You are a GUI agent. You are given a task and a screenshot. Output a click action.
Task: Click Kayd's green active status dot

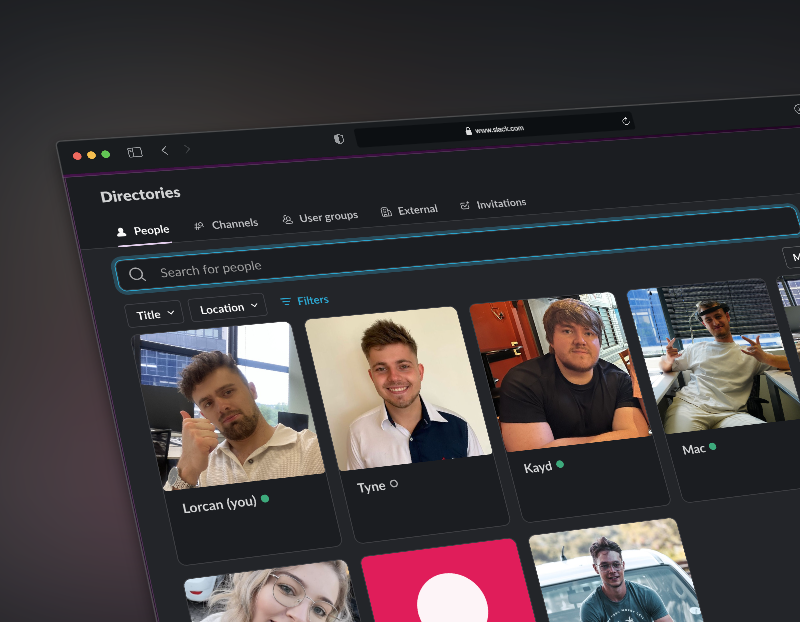(x=560, y=464)
